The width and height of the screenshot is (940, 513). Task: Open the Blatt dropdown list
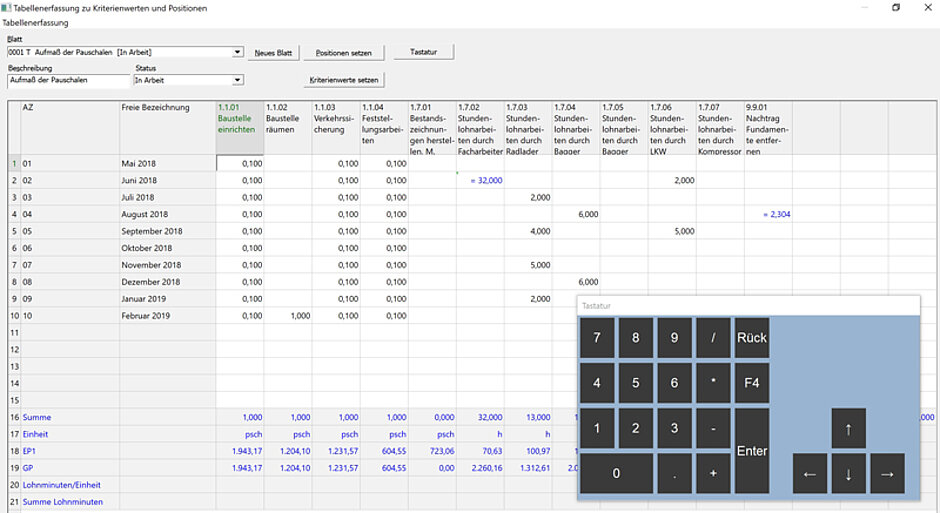click(238, 52)
